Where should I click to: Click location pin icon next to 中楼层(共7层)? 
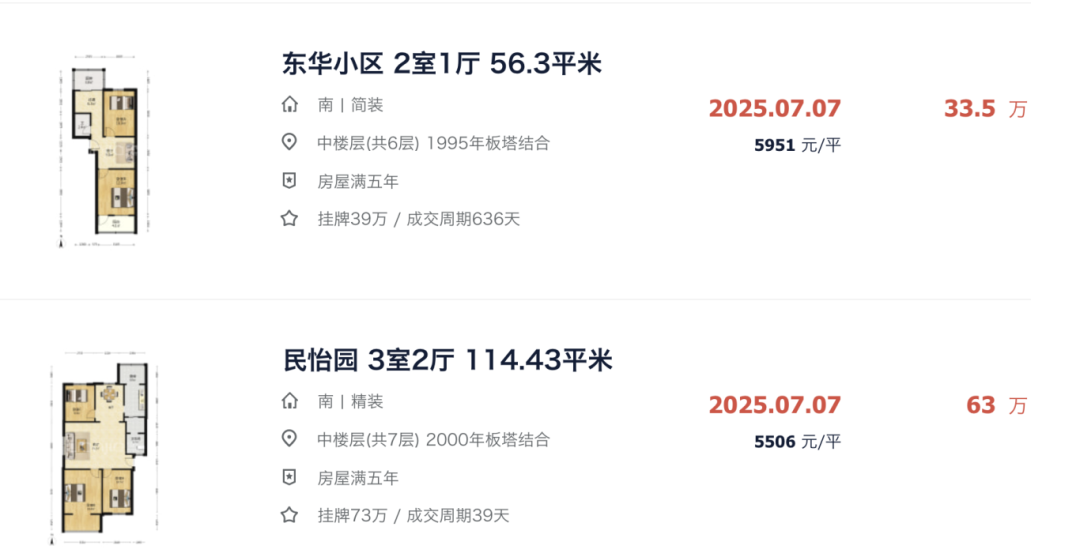click(x=290, y=439)
